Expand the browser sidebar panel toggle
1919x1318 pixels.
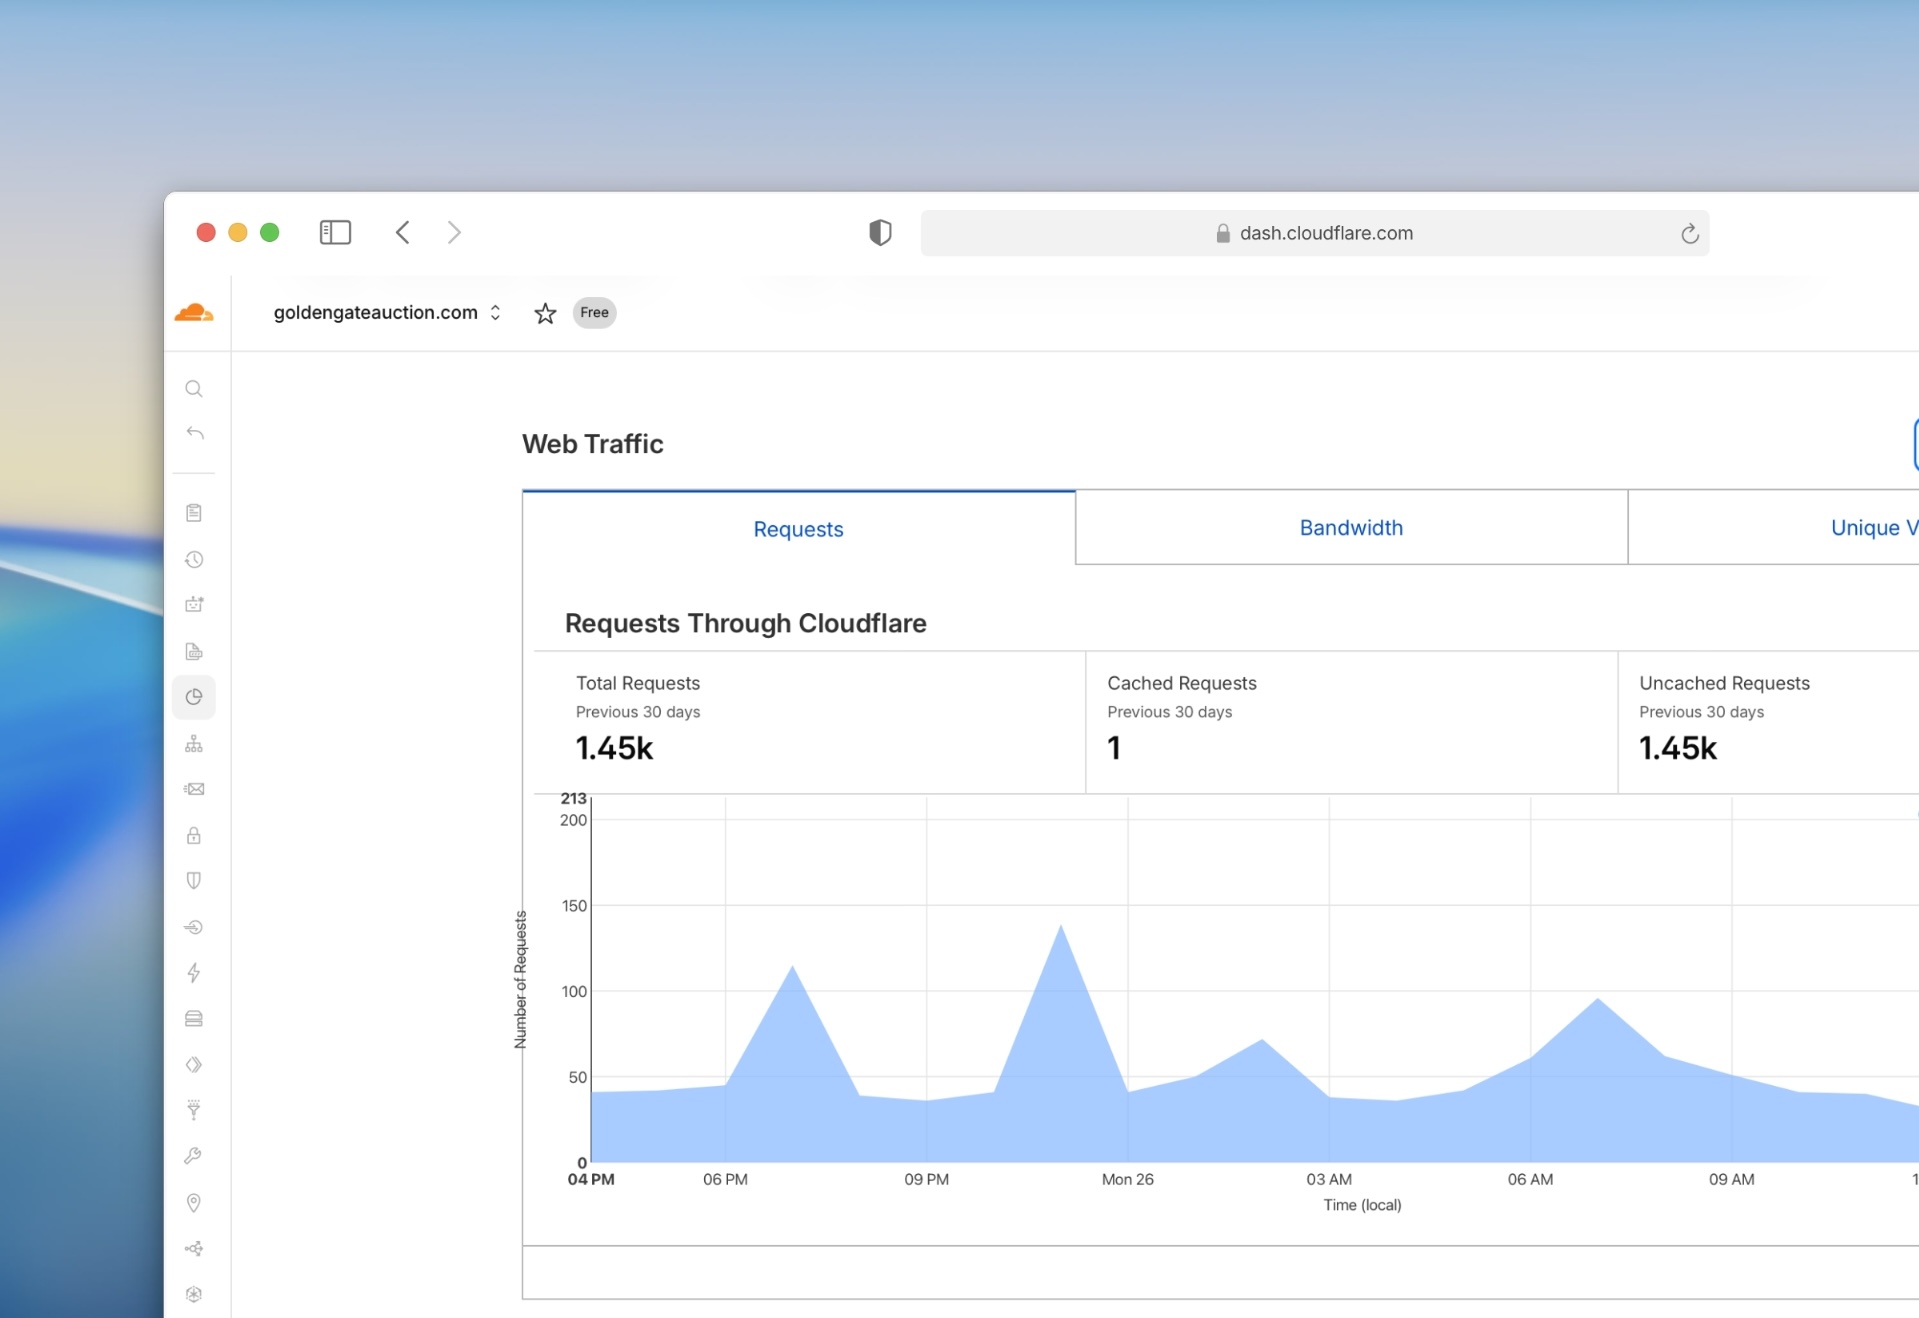pyautogui.click(x=336, y=232)
